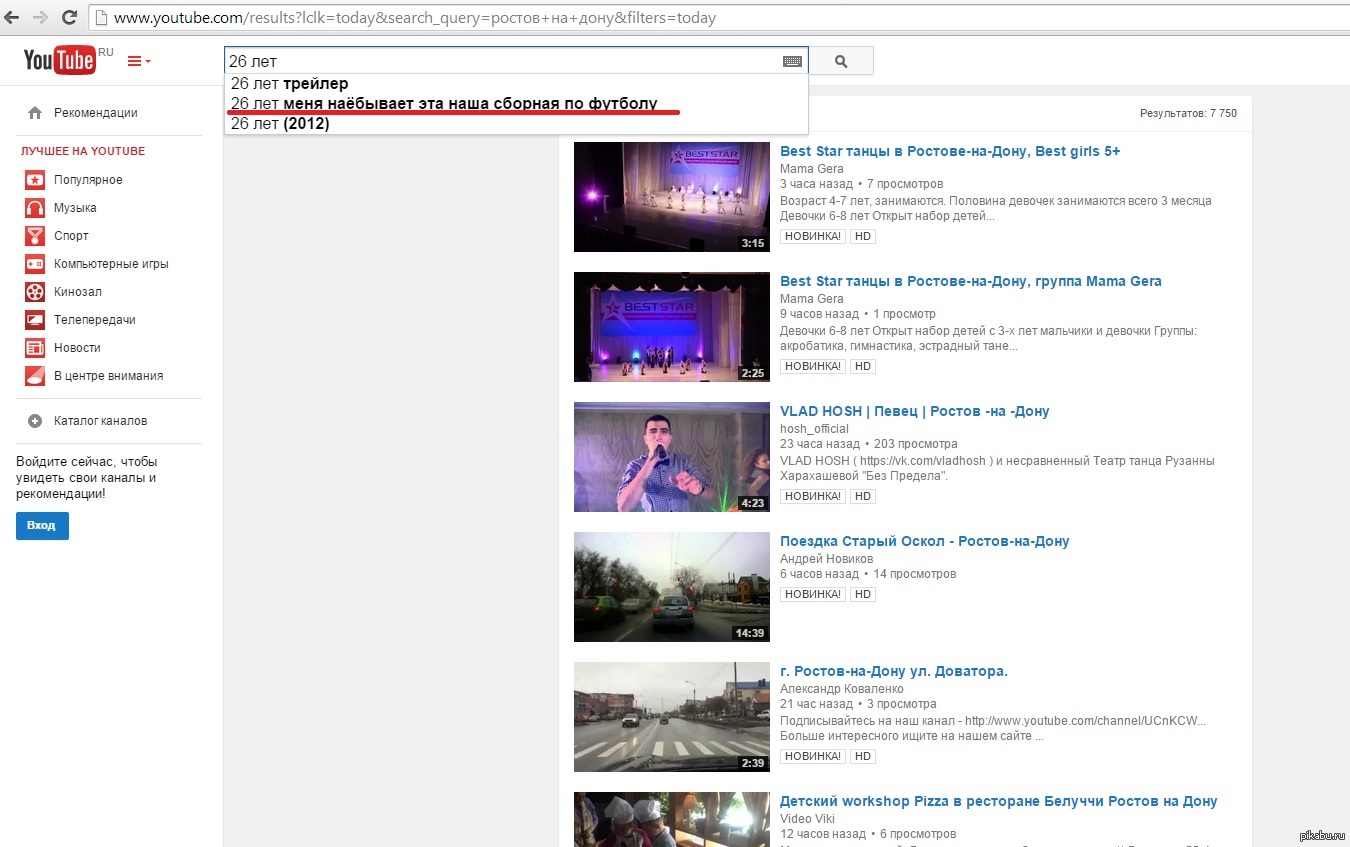Click the browser back arrow
Screen dimensions: 1350x847
tap(13, 17)
